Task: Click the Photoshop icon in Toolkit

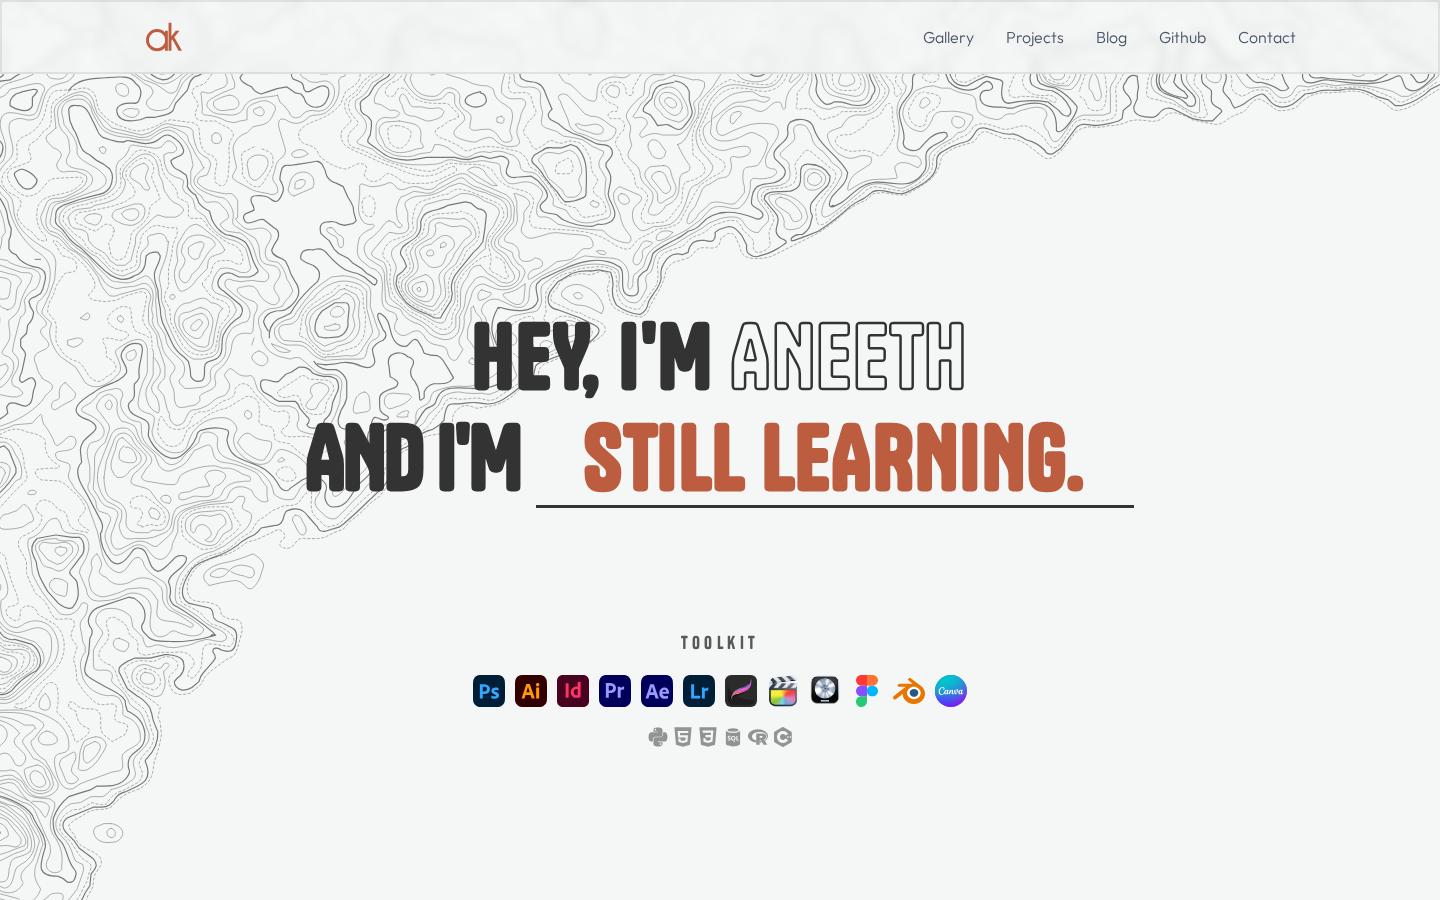Action: pyautogui.click(x=489, y=691)
